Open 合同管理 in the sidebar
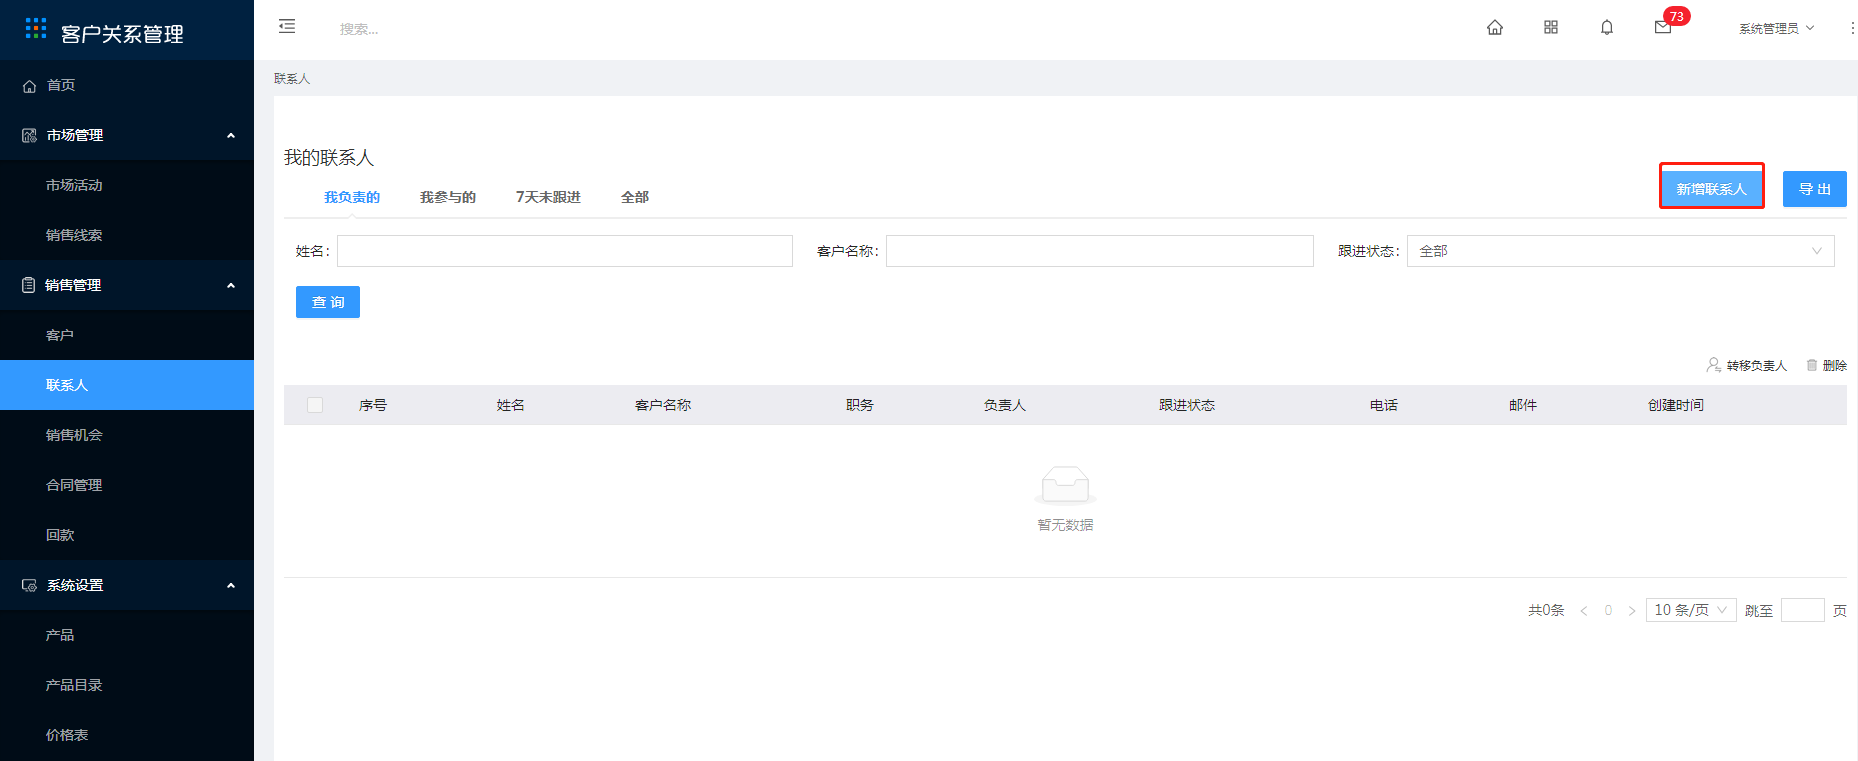Screen dimensions: 1858x761 pos(127,485)
